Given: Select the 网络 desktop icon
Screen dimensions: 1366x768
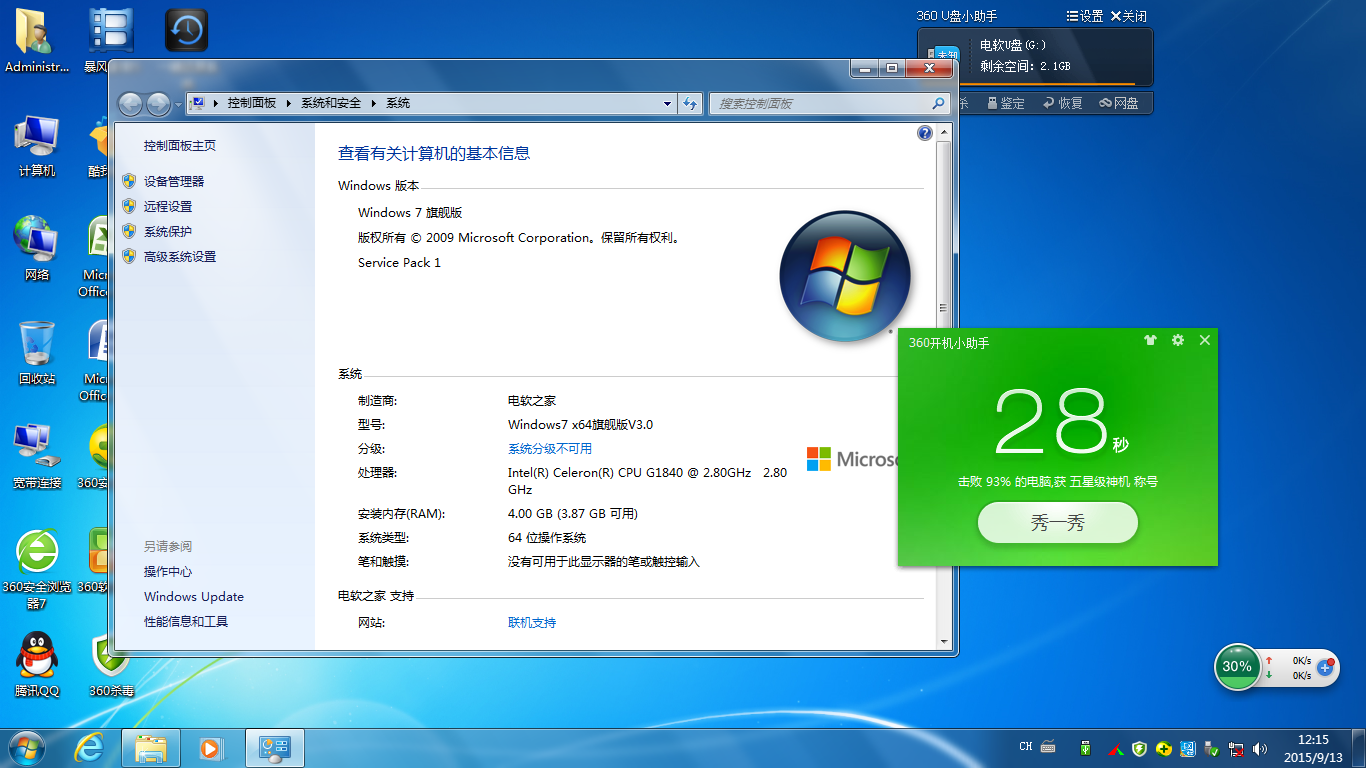Looking at the screenshot, I should pyautogui.click(x=37, y=249).
